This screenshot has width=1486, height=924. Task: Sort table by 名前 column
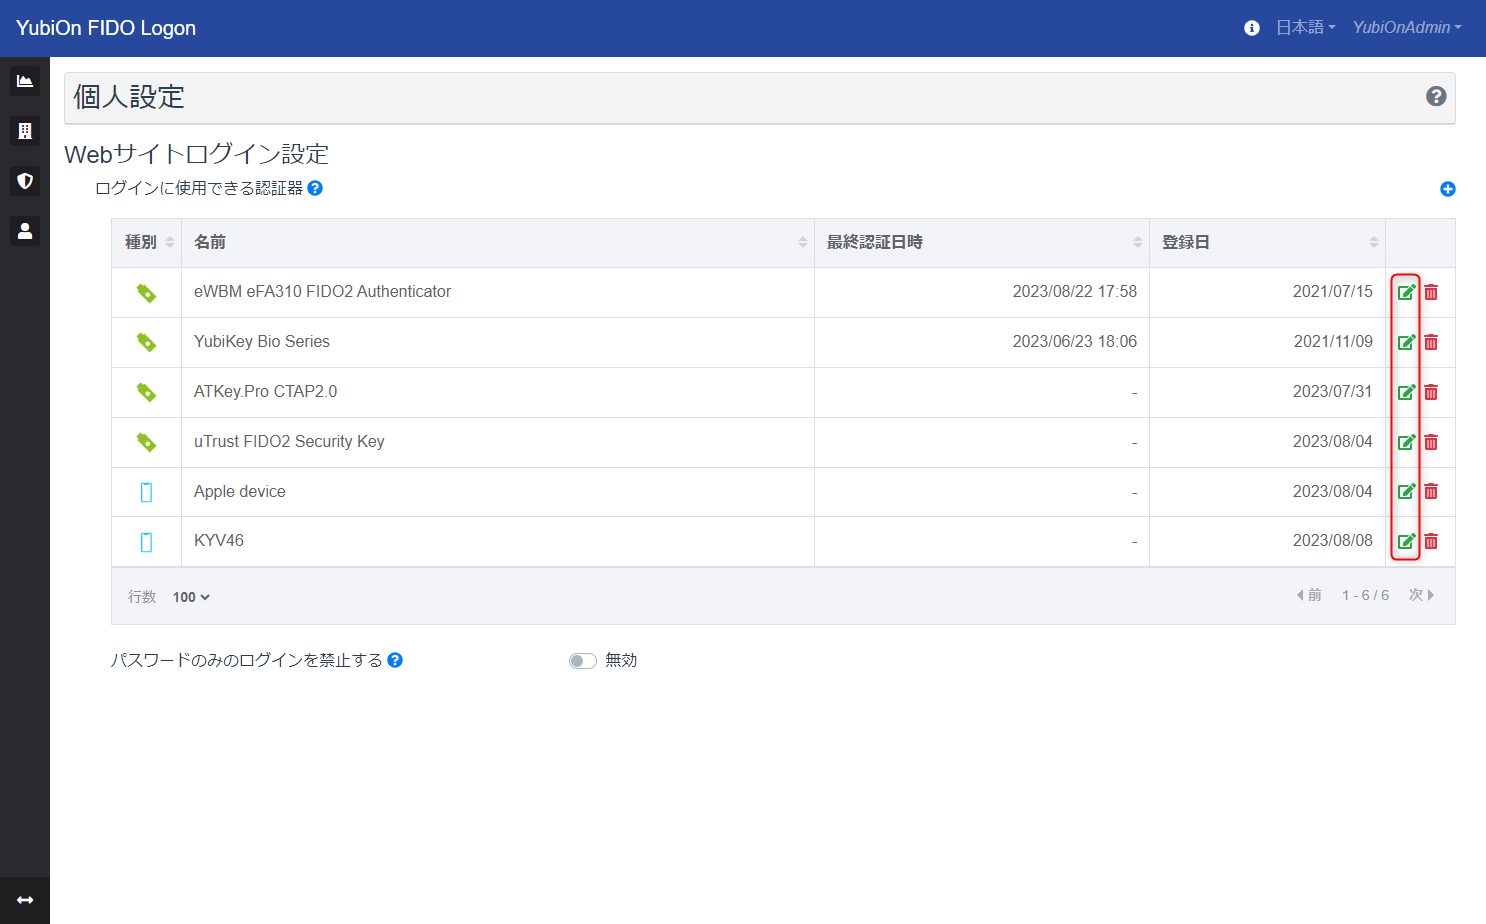[x=498, y=242]
